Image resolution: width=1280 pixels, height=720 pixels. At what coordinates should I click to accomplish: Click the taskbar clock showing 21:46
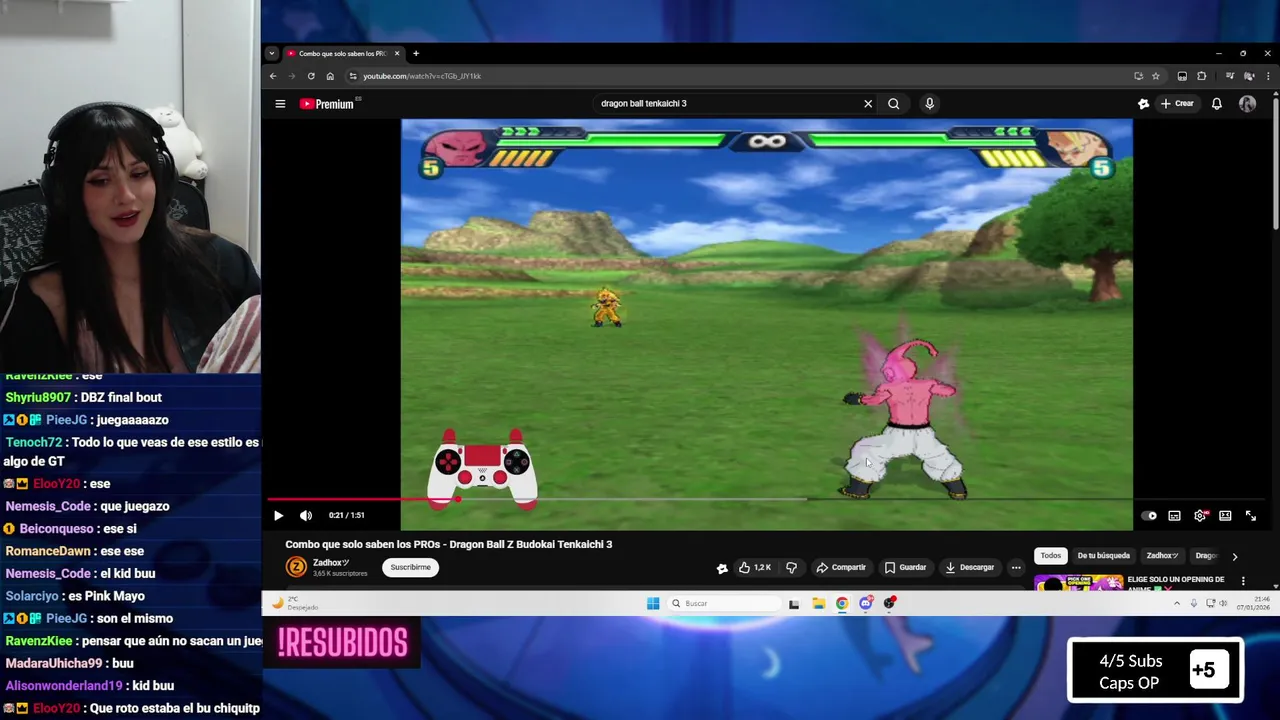pos(1253,603)
